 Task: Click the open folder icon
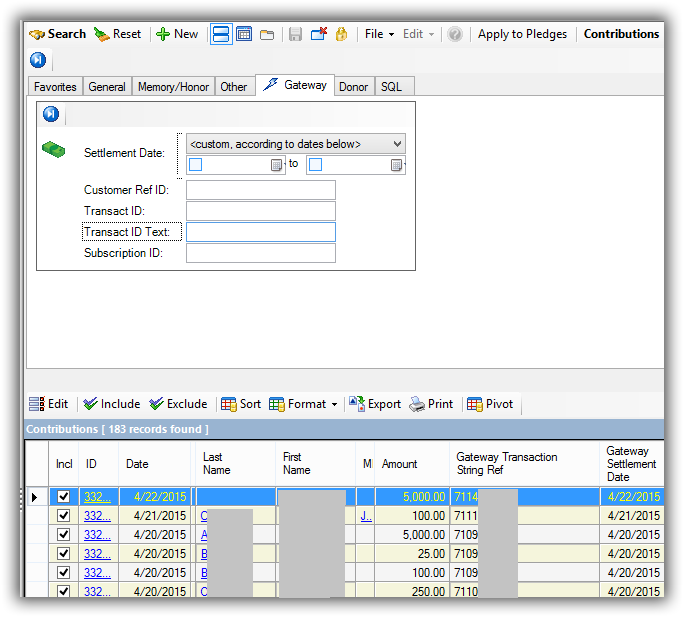coord(267,34)
